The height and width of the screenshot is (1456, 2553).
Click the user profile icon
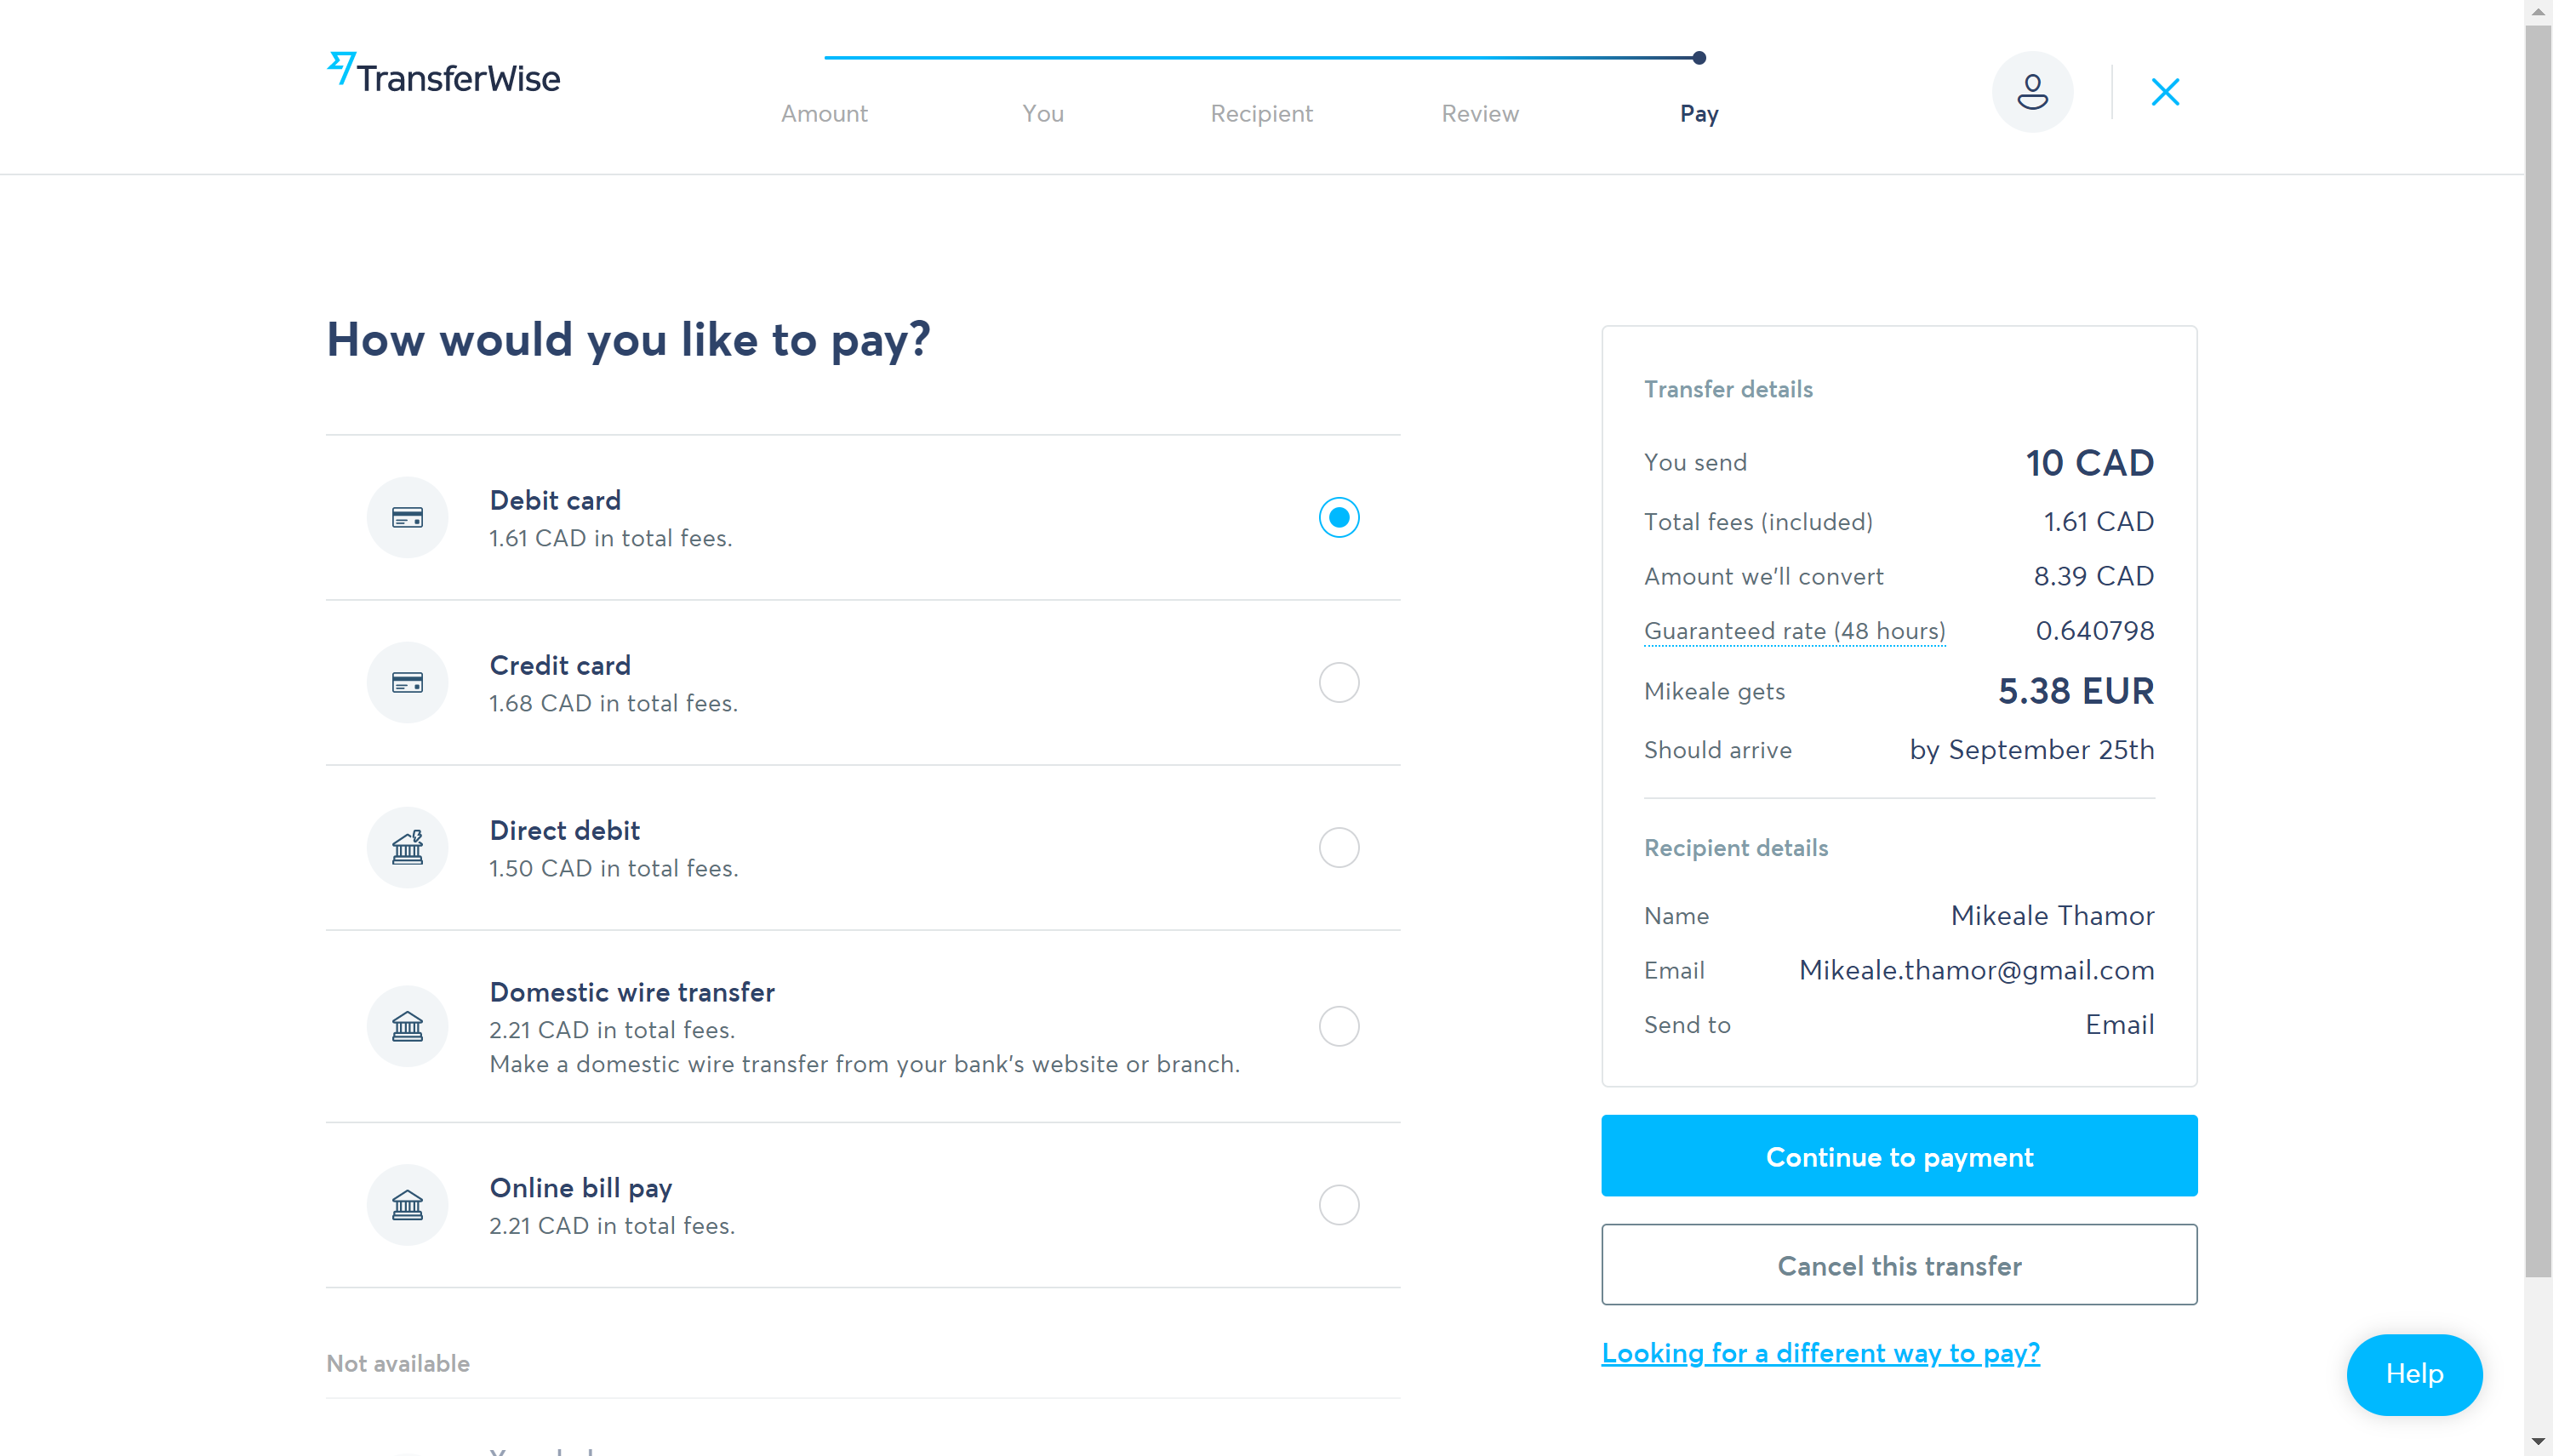pos(2030,91)
